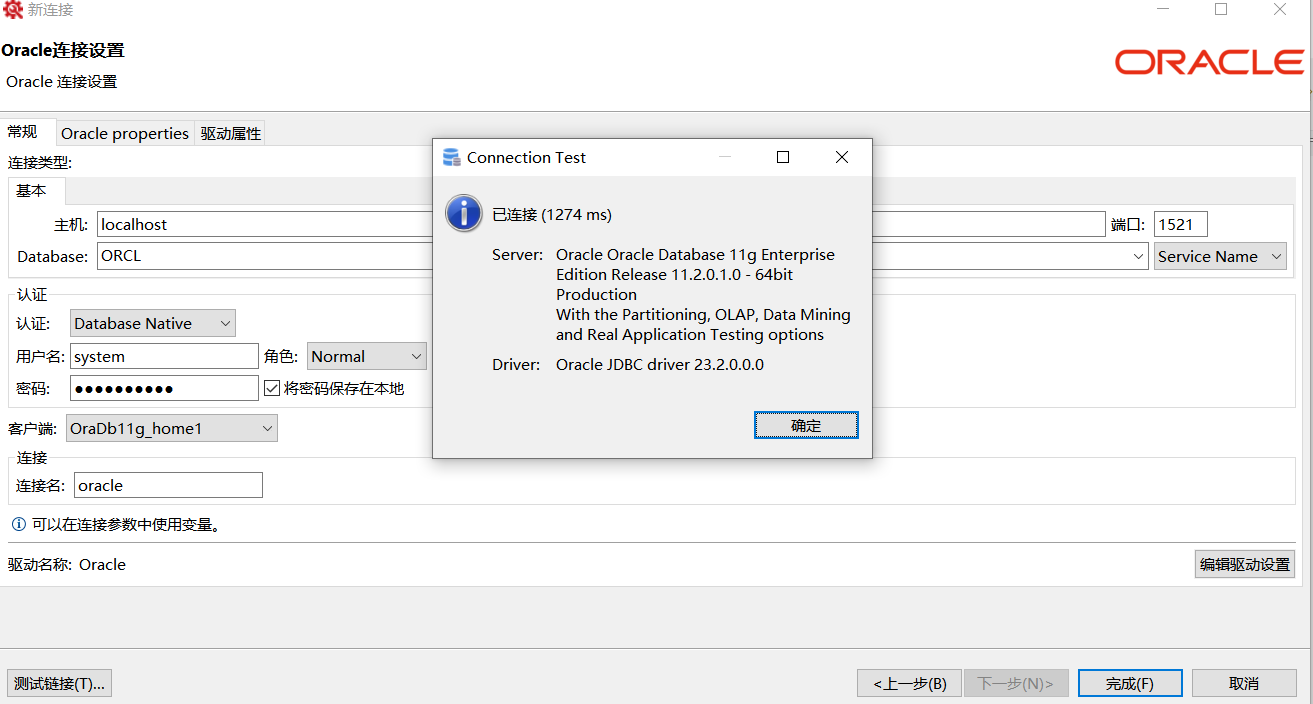
Task: Click the DBeaver icon in the window title bar
Action: (13, 10)
